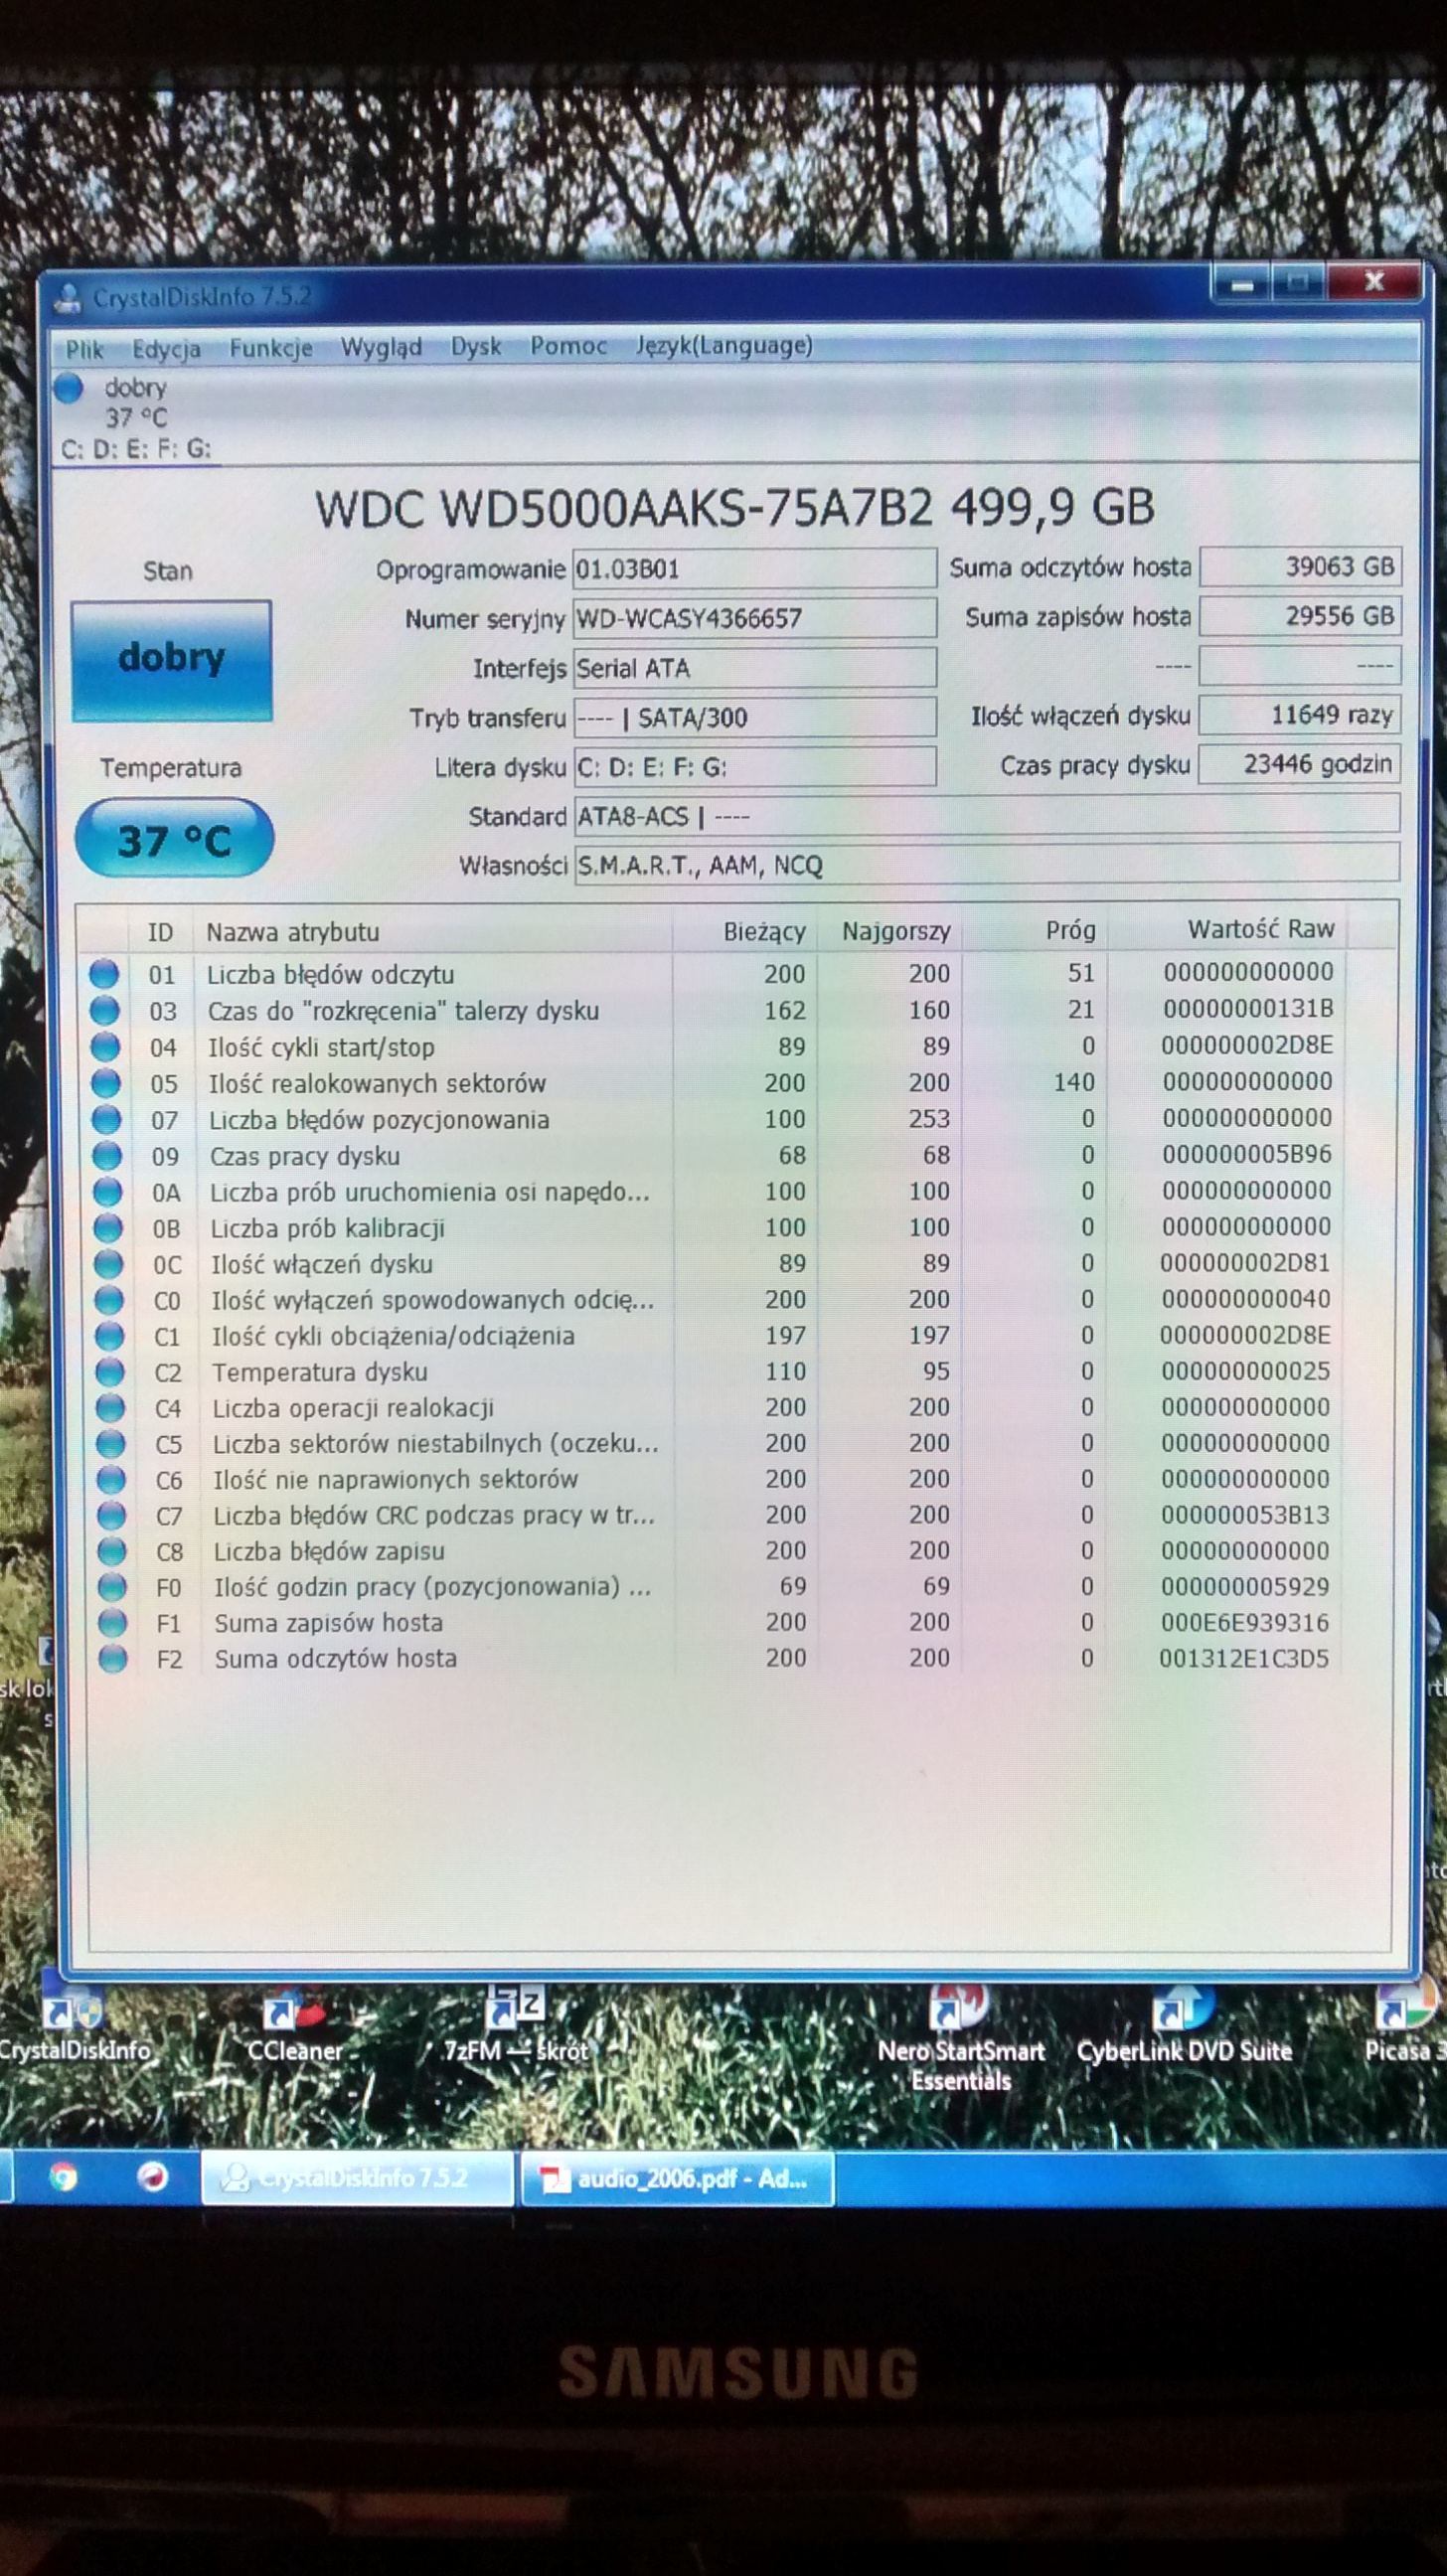Image resolution: width=1447 pixels, height=2576 pixels.
Task: Click status icon of Liczba operacji realokacji row
Action: coord(110,1408)
